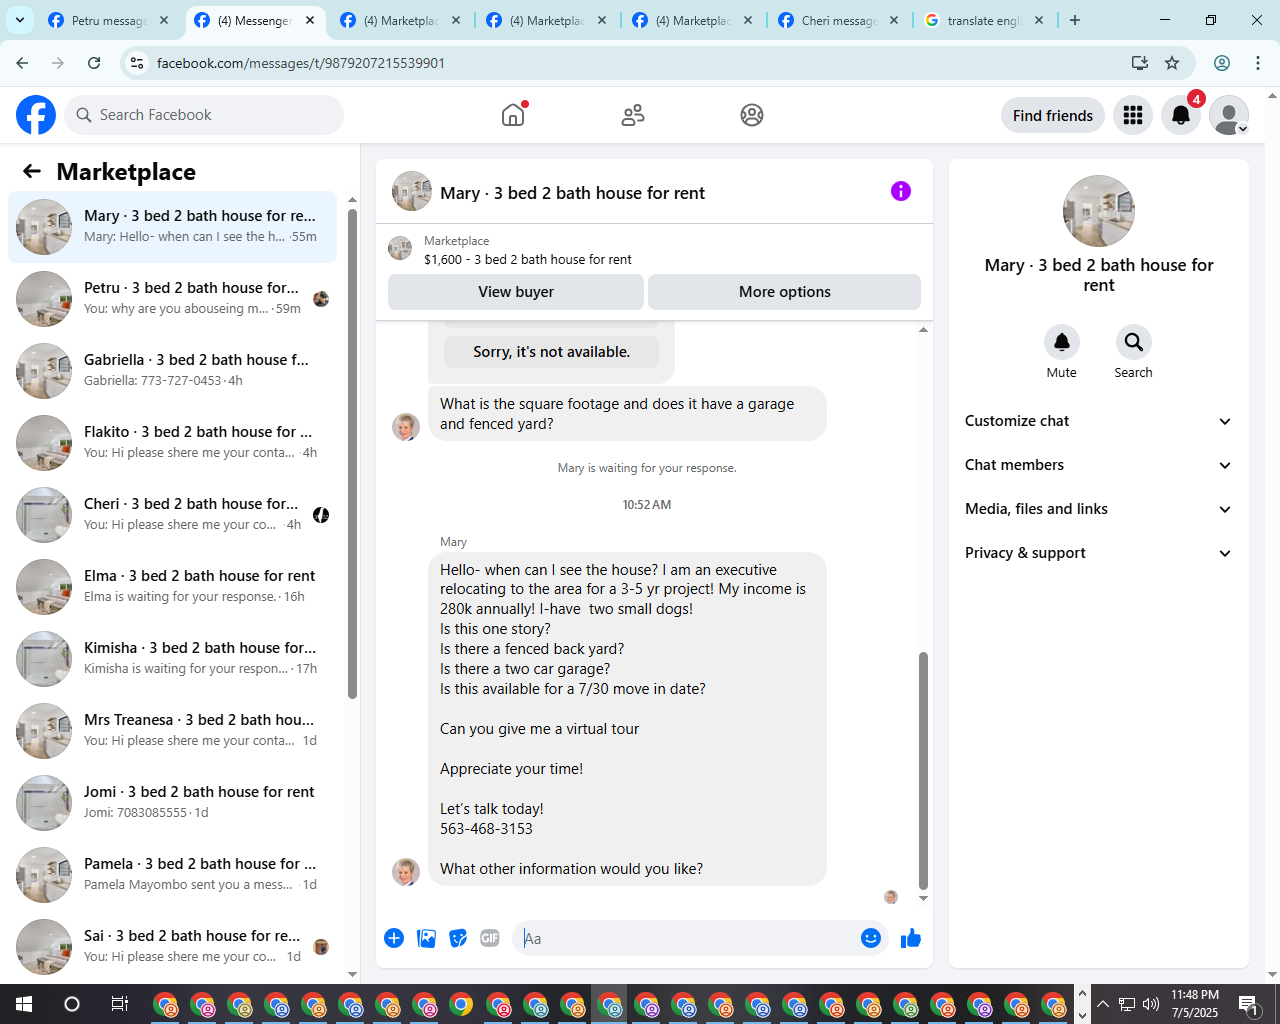This screenshot has height=1024, width=1280.
Task: Open Windows Start menu
Action: (x=24, y=1004)
